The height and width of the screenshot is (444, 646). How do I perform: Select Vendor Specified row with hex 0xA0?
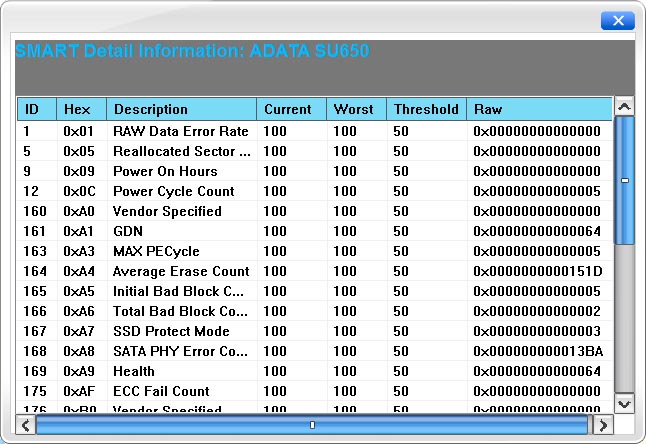click(315, 211)
